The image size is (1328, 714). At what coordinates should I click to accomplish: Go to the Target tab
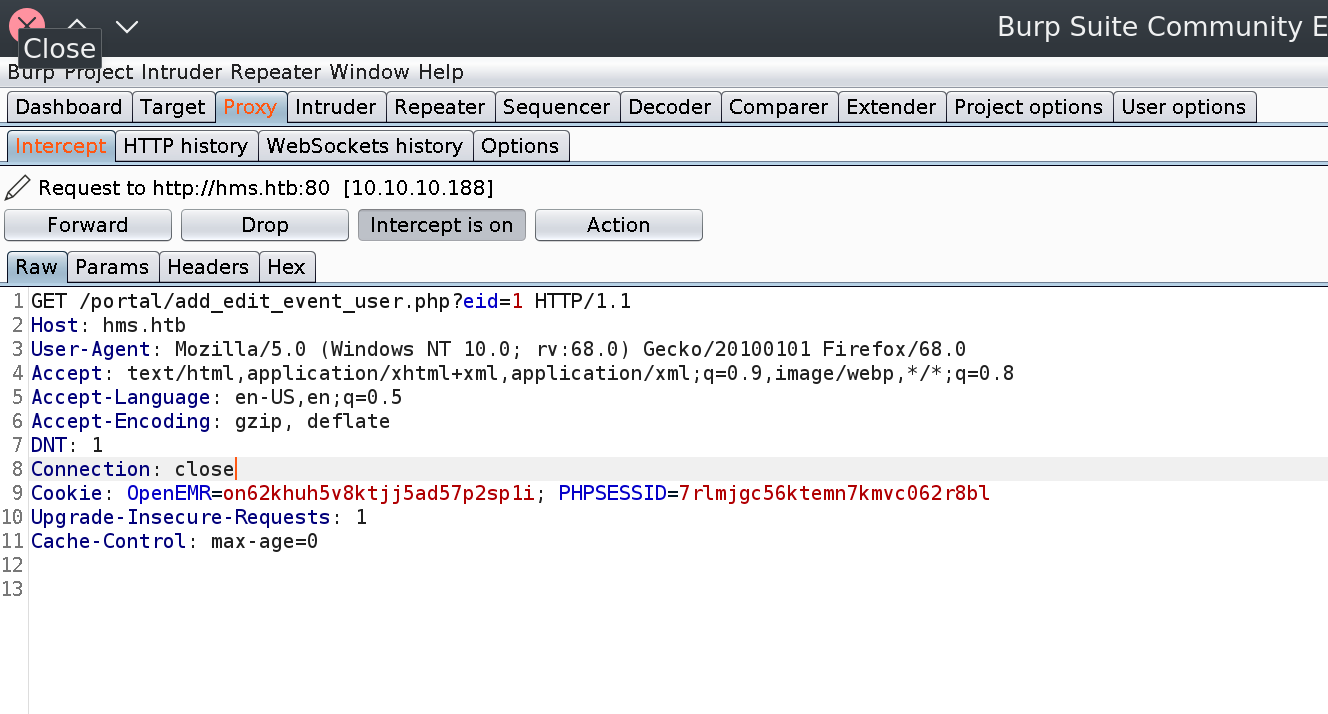point(173,107)
